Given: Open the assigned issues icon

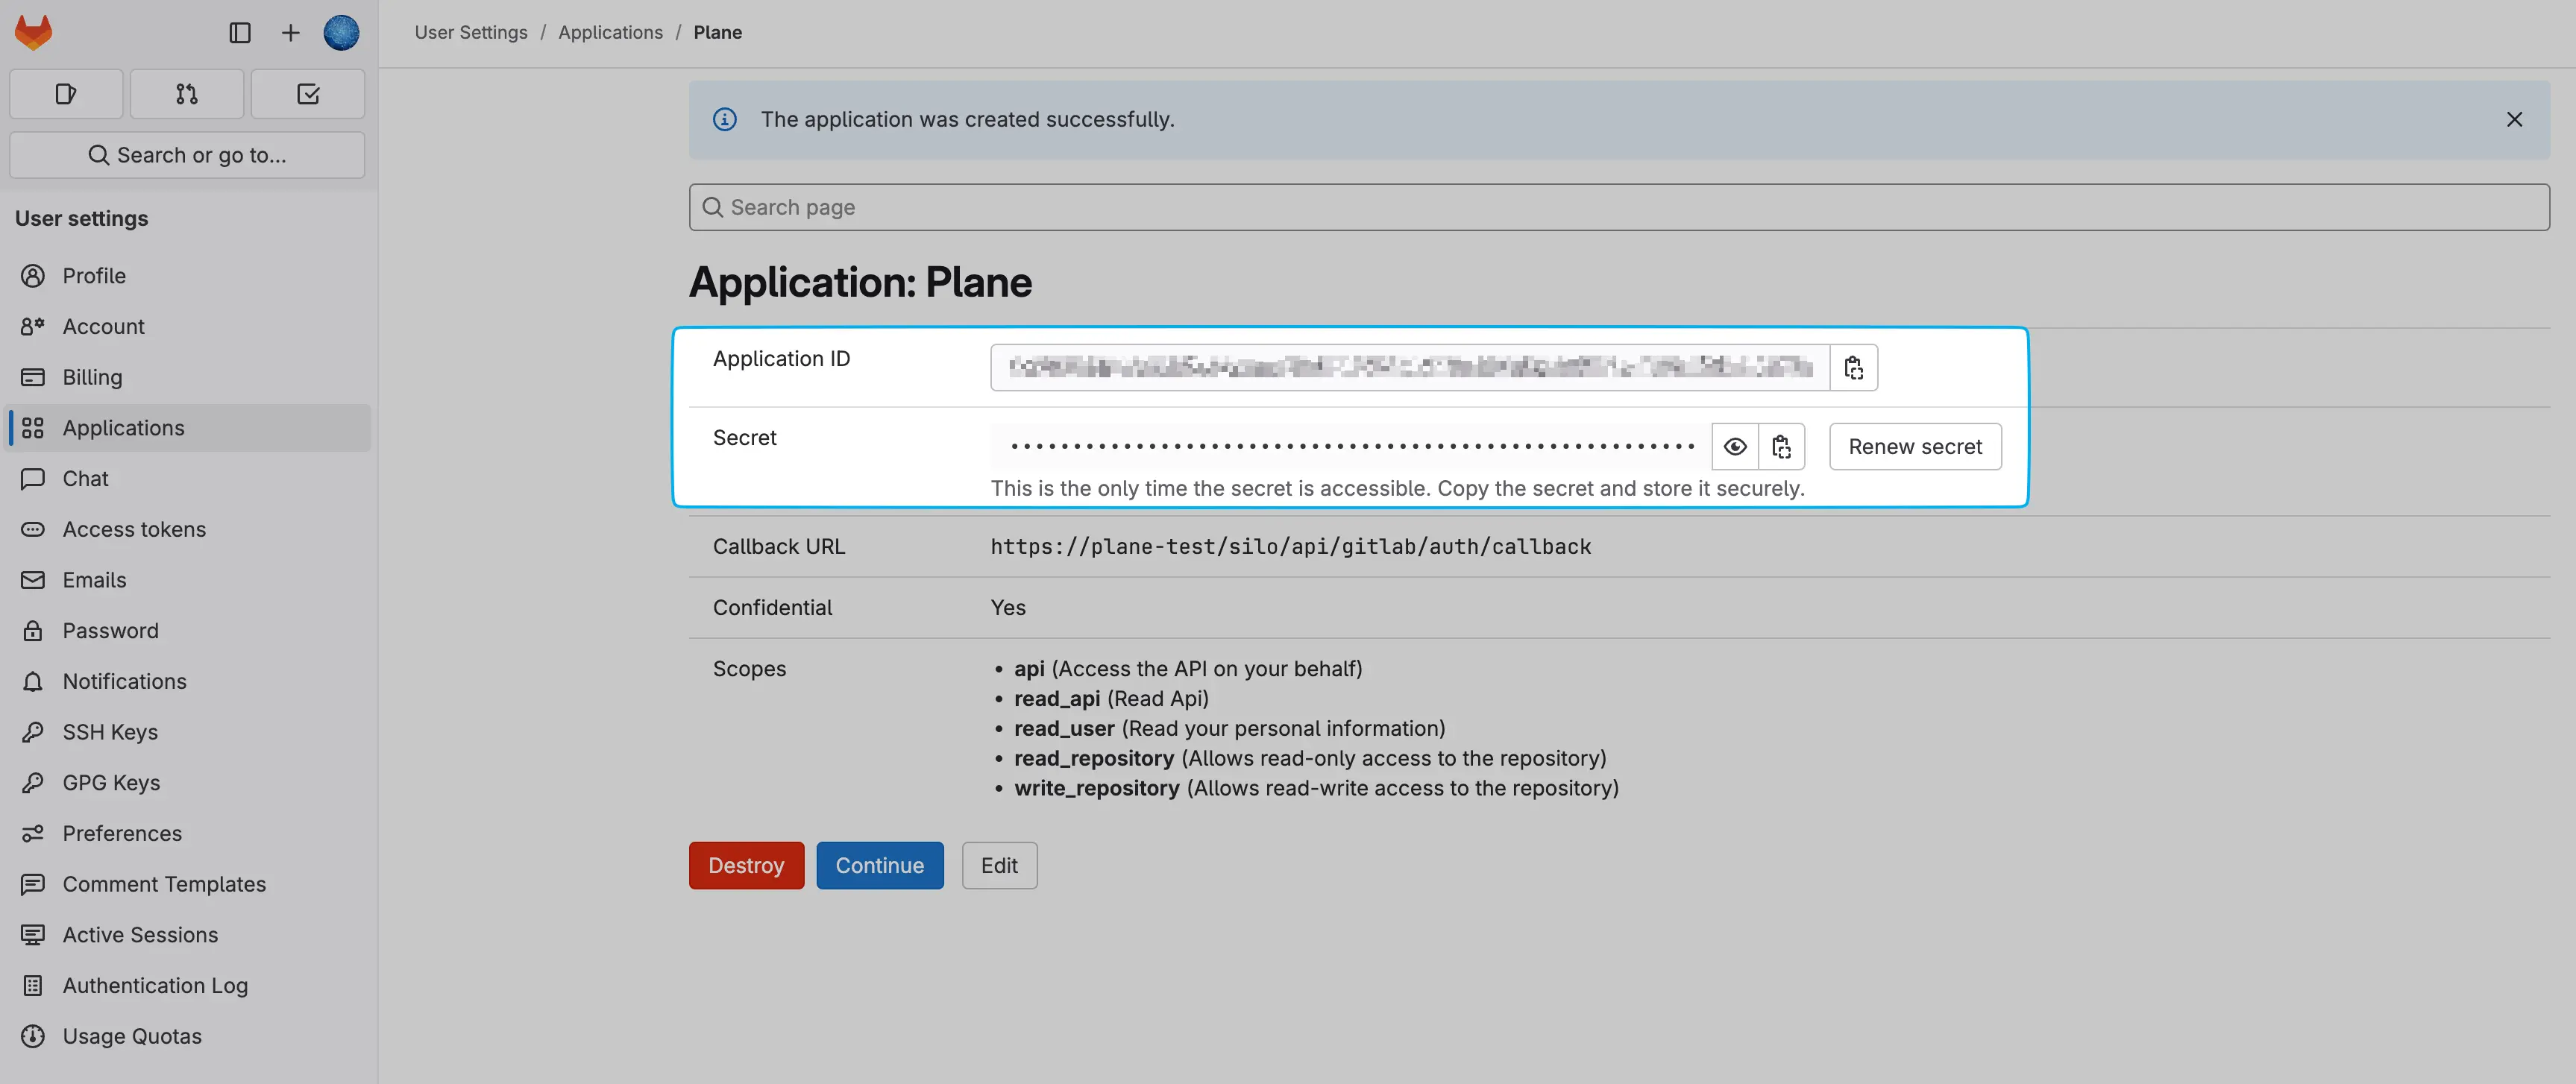Looking at the screenshot, I should (x=66, y=93).
